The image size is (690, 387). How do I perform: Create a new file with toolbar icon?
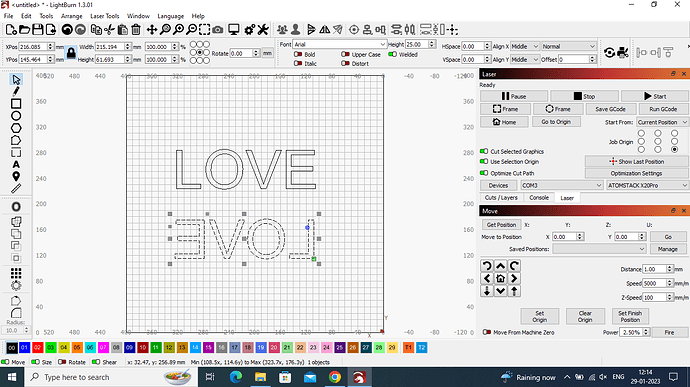(11, 29)
